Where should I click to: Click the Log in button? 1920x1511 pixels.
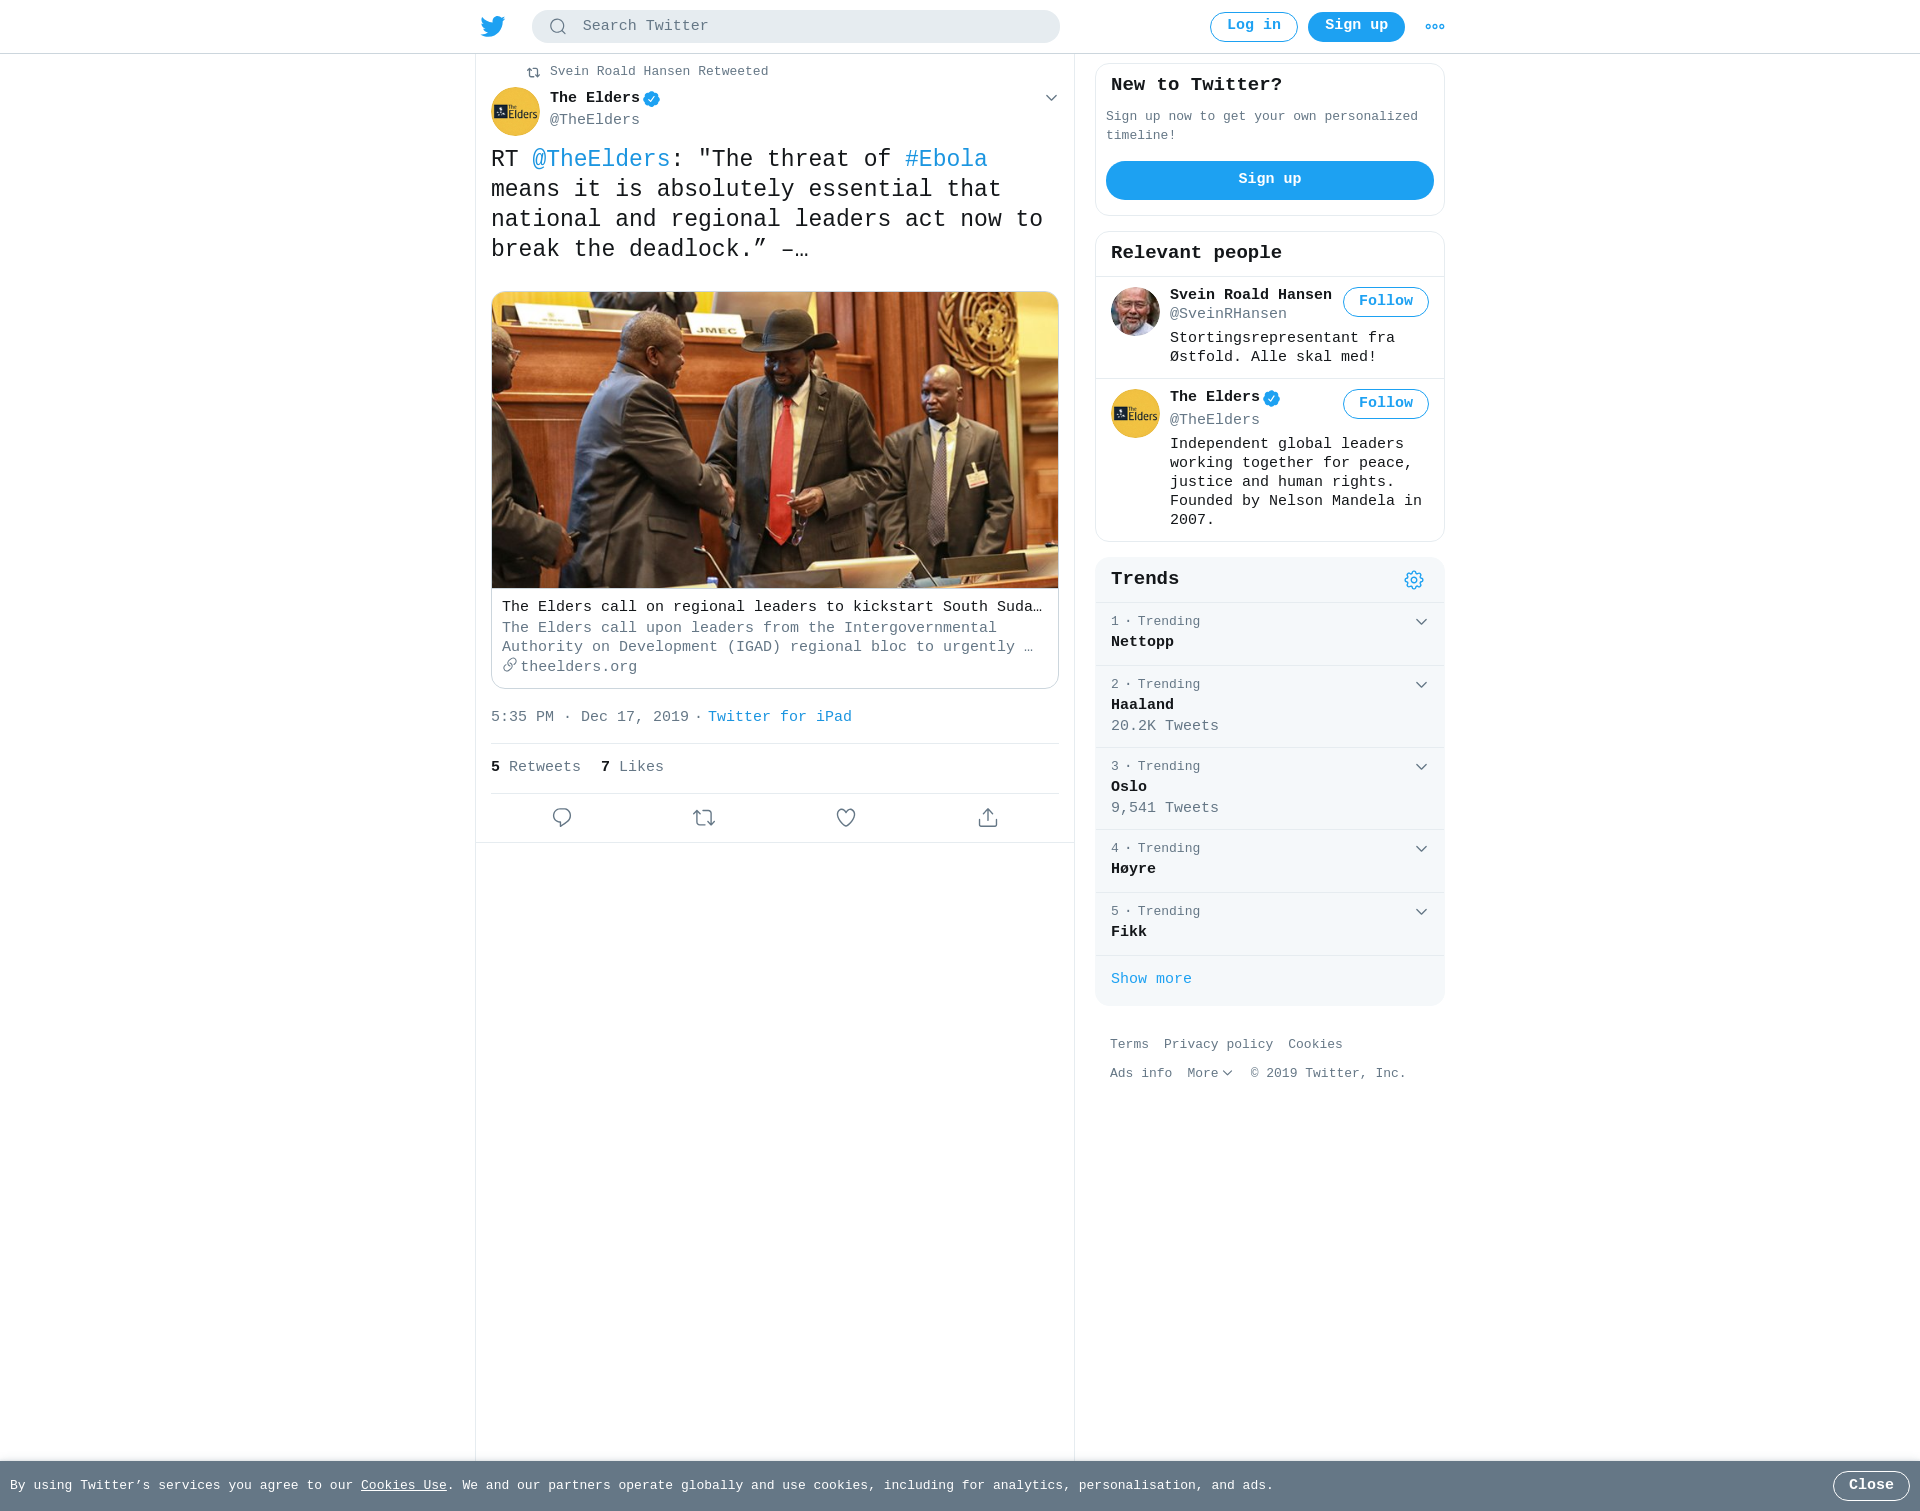[1254, 27]
